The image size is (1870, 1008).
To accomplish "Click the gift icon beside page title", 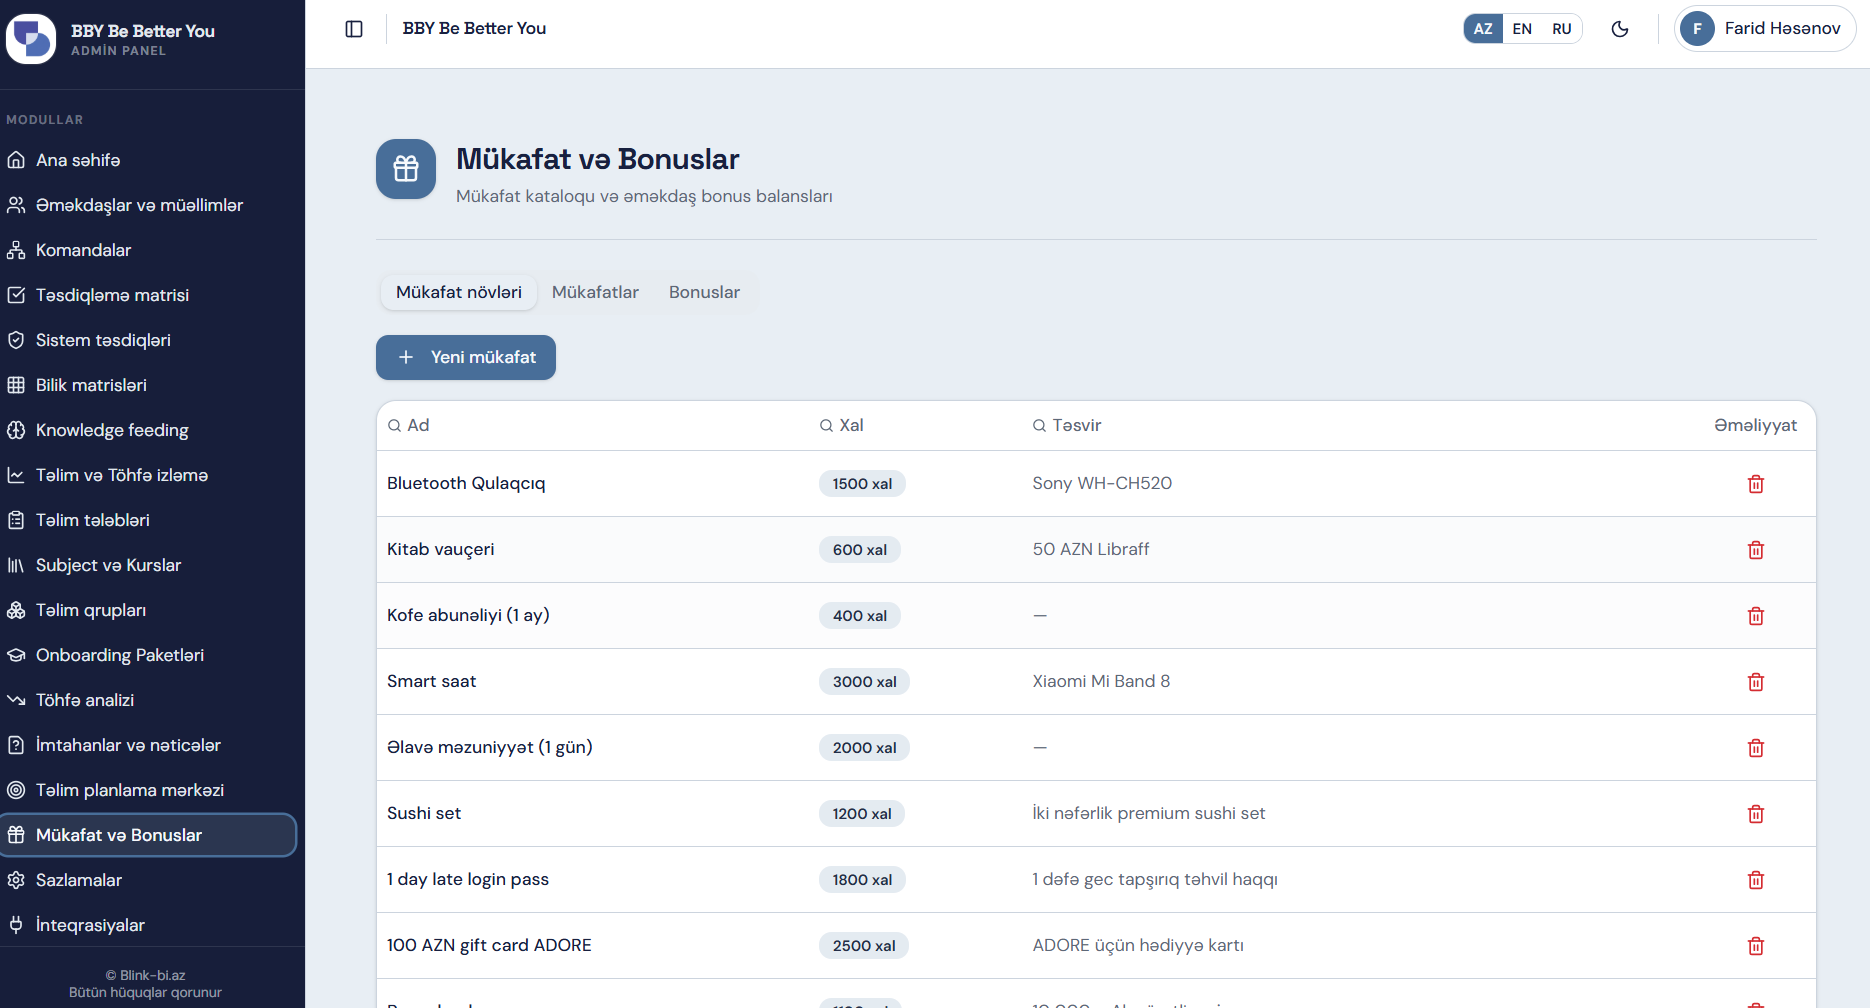I will point(406,169).
